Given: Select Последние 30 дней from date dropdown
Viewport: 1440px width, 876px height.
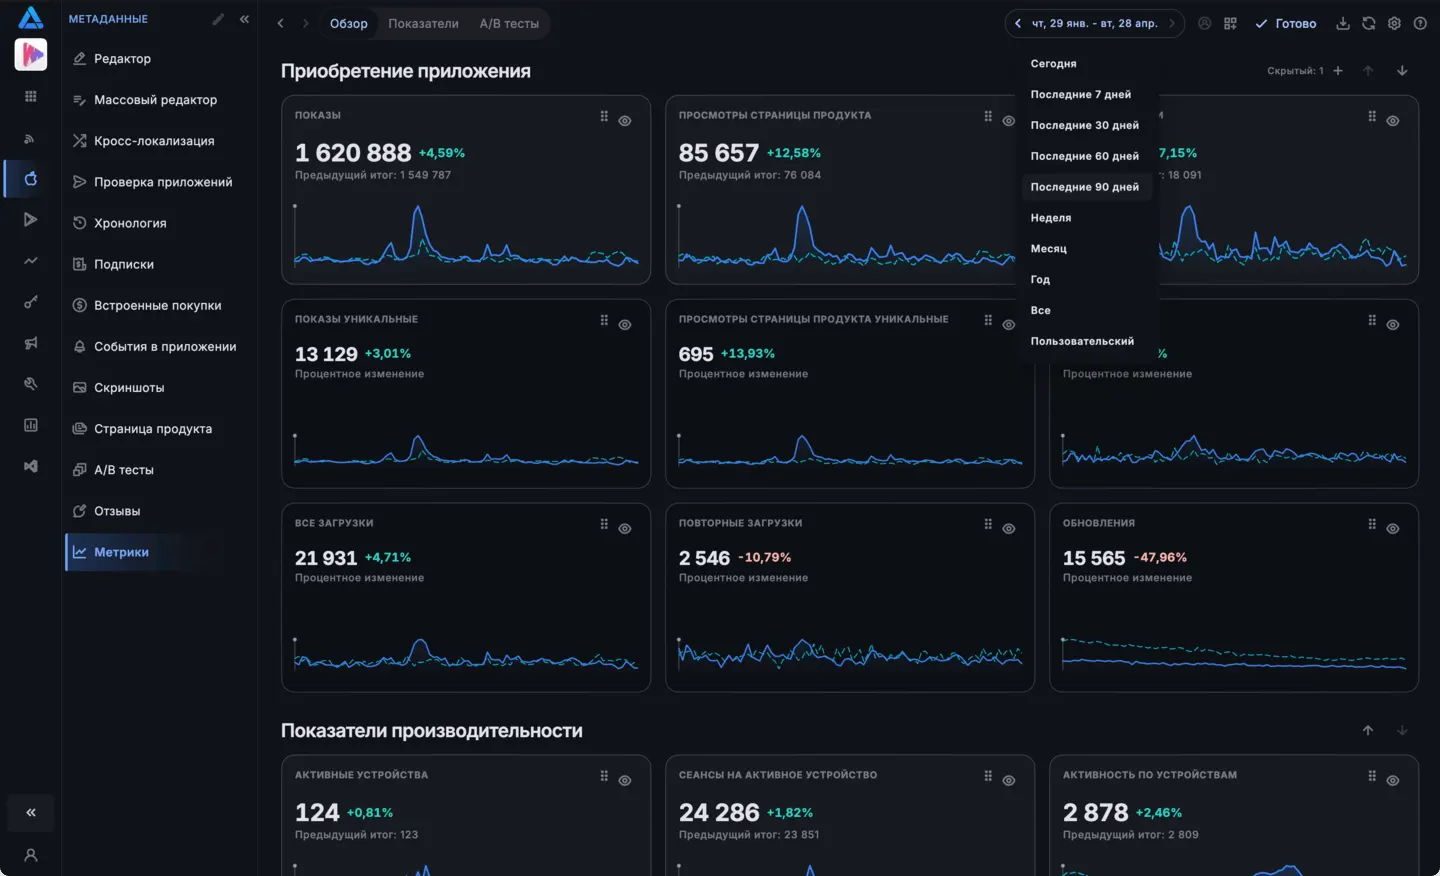Looking at the screenshot, I should pyautogui.click(x=1085, y=125).
